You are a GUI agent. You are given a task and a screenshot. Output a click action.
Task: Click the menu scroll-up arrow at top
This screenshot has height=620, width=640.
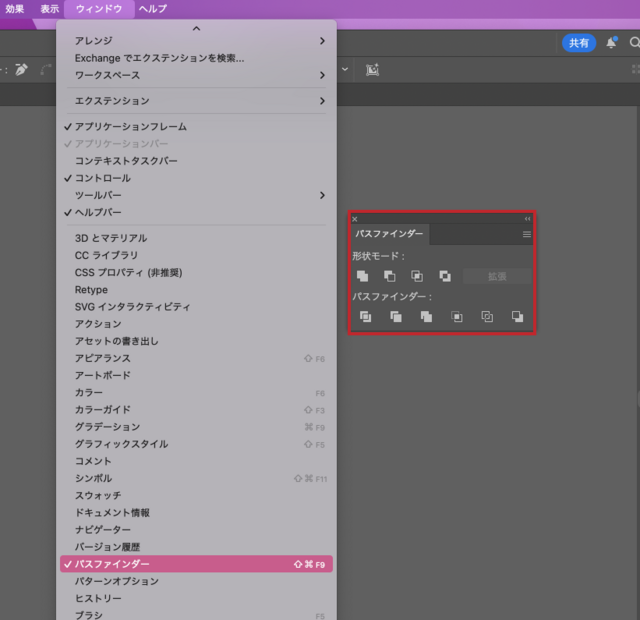tap(196, 28)
